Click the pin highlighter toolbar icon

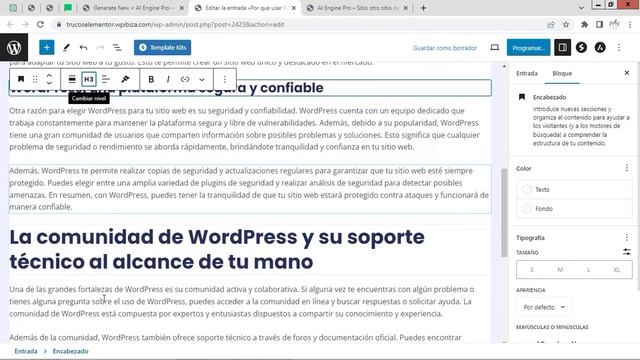pos(125,79)
